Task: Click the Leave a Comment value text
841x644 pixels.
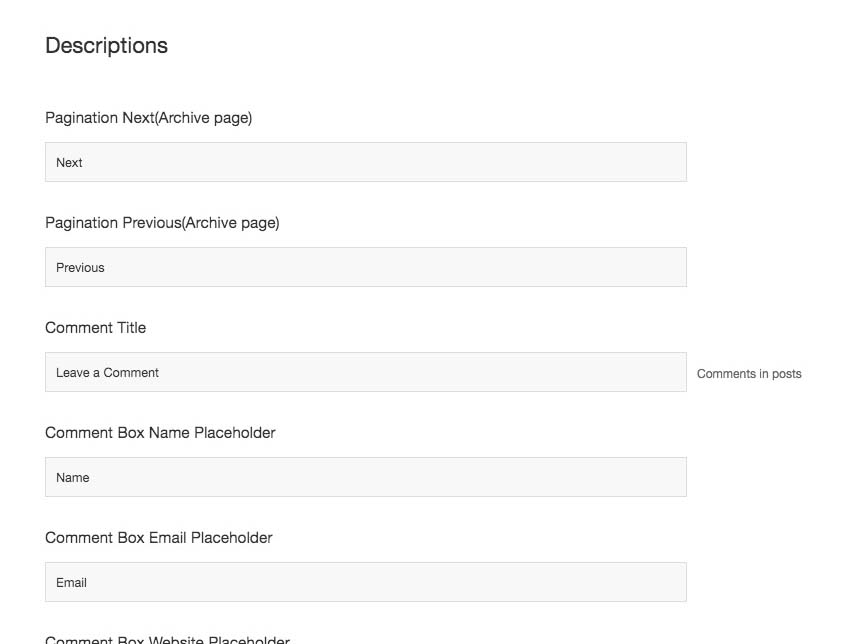Action: [x=107, y=373]
